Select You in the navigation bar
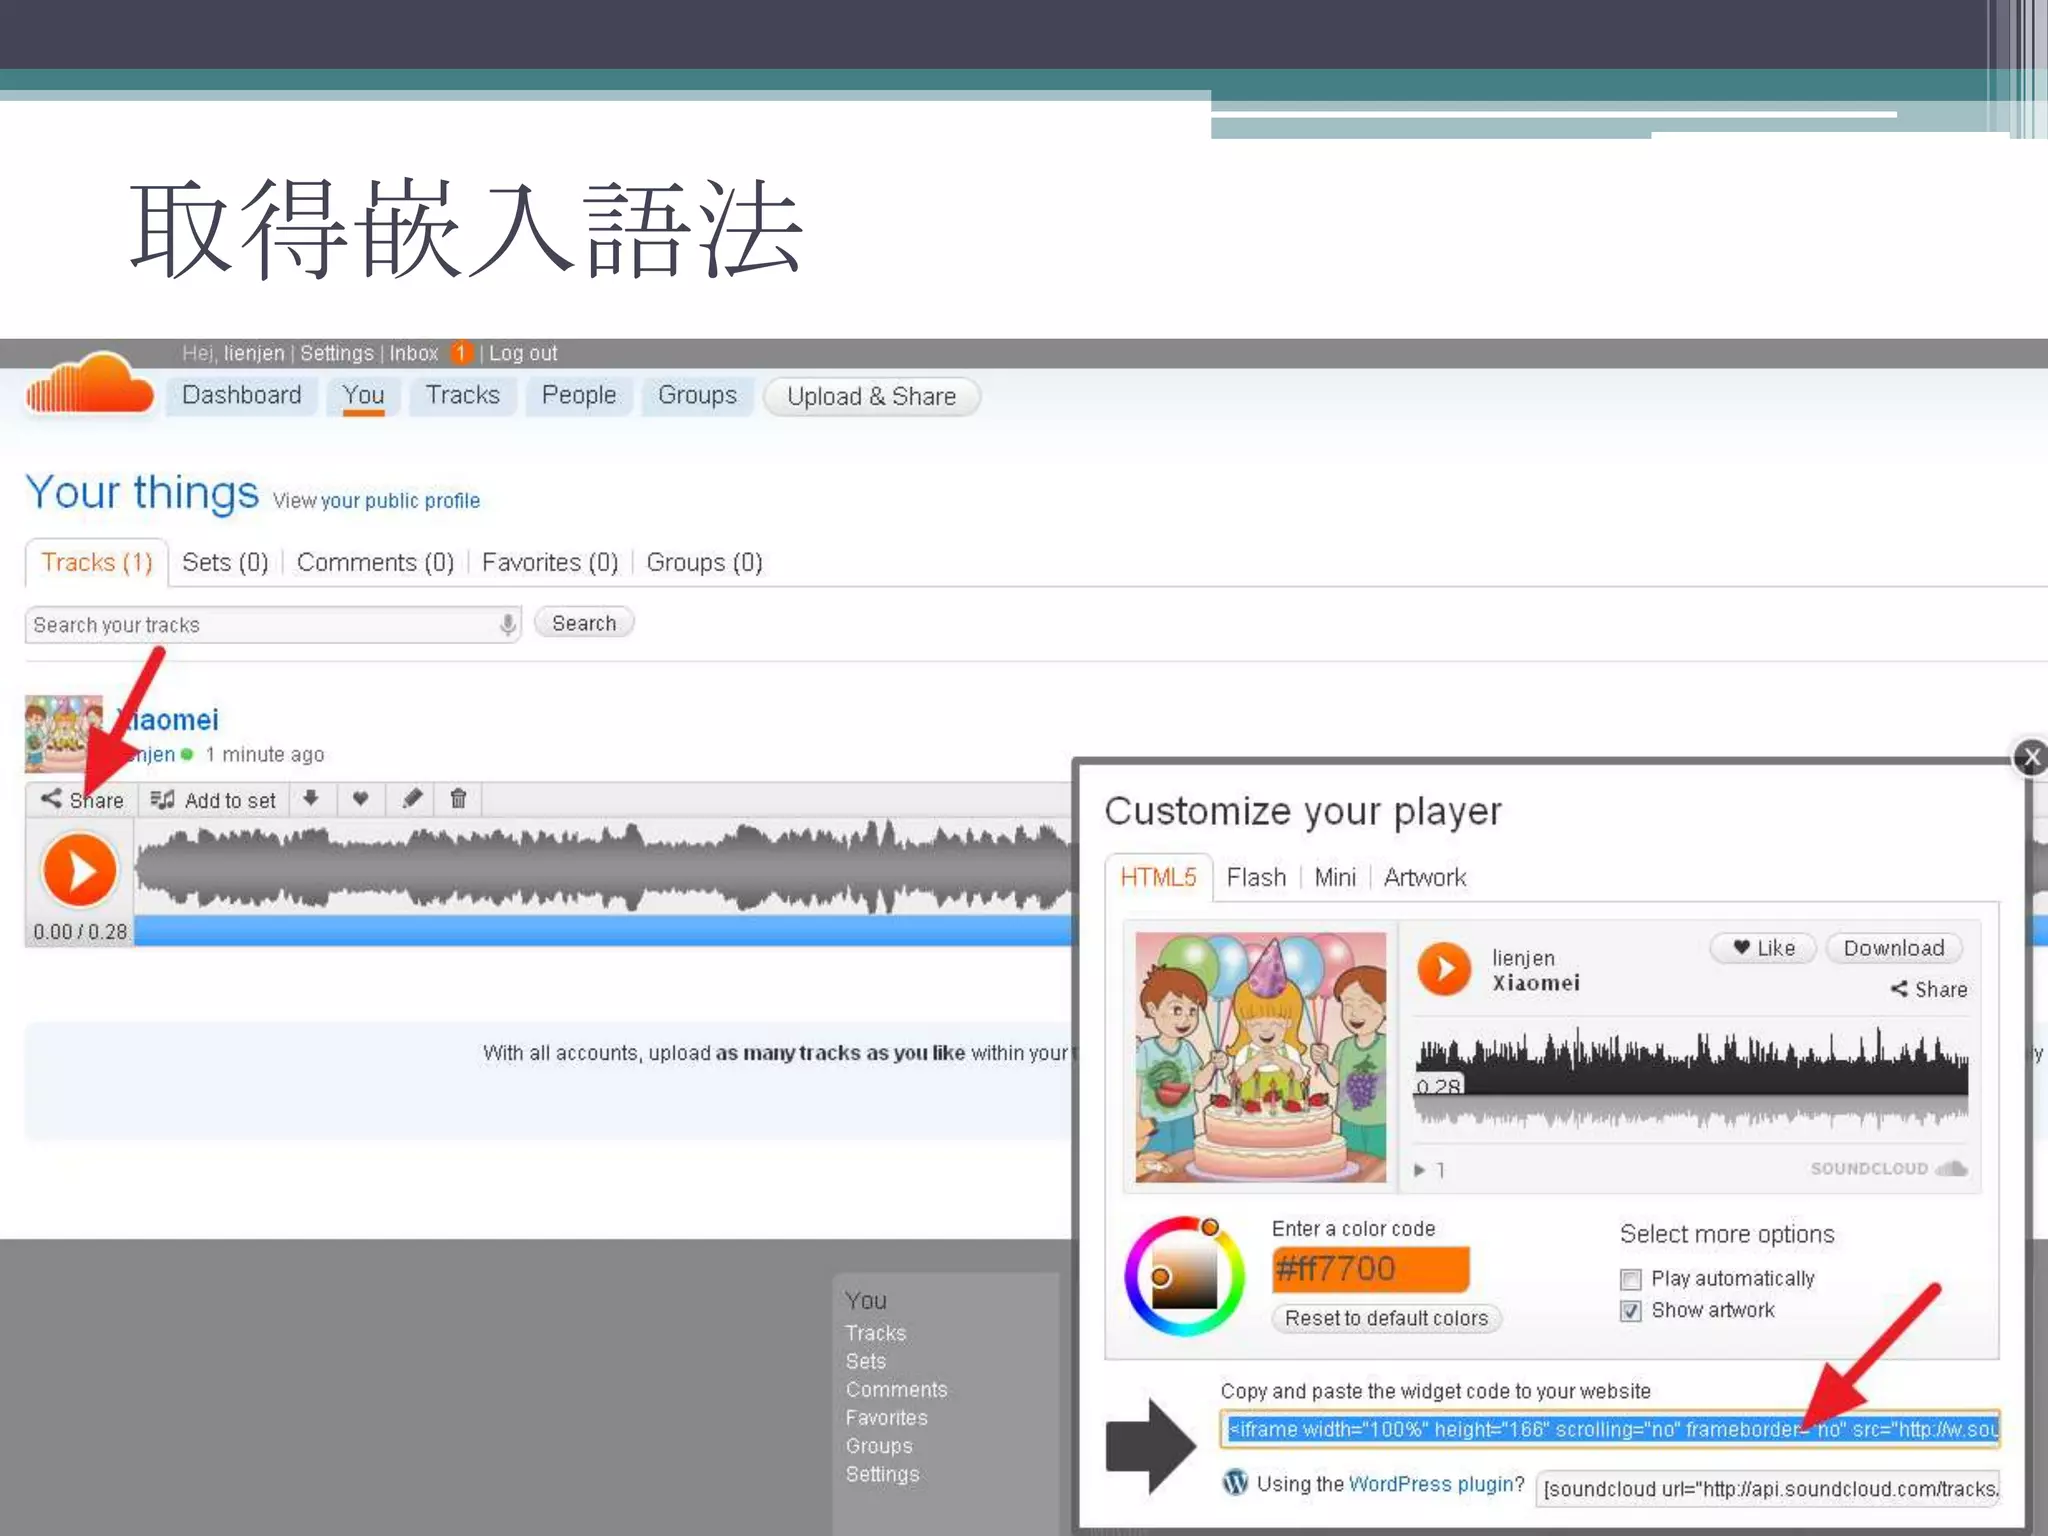The width and height of the screenshot is (2048, 1536). coord(363,395)
